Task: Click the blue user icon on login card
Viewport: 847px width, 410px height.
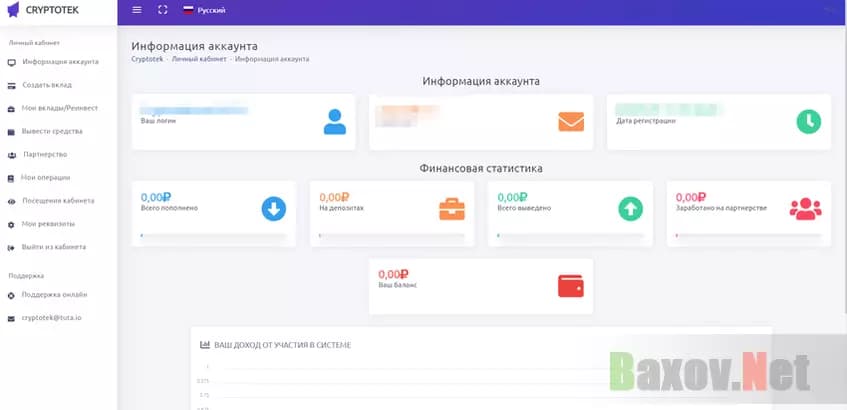Action: click(x=335, y=122)
